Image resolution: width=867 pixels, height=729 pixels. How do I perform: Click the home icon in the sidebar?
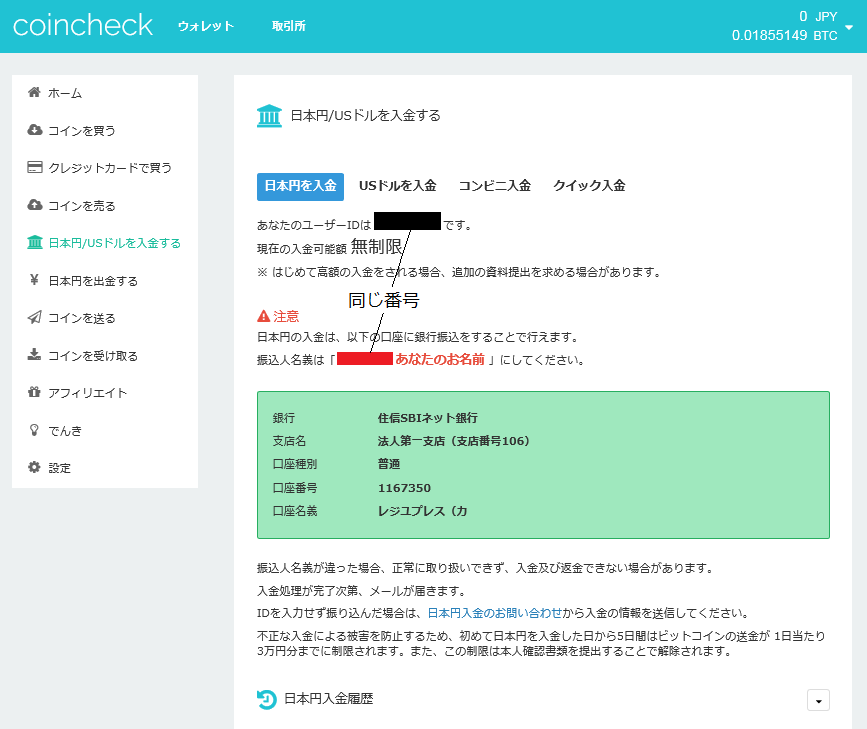[x=34, y=93]
